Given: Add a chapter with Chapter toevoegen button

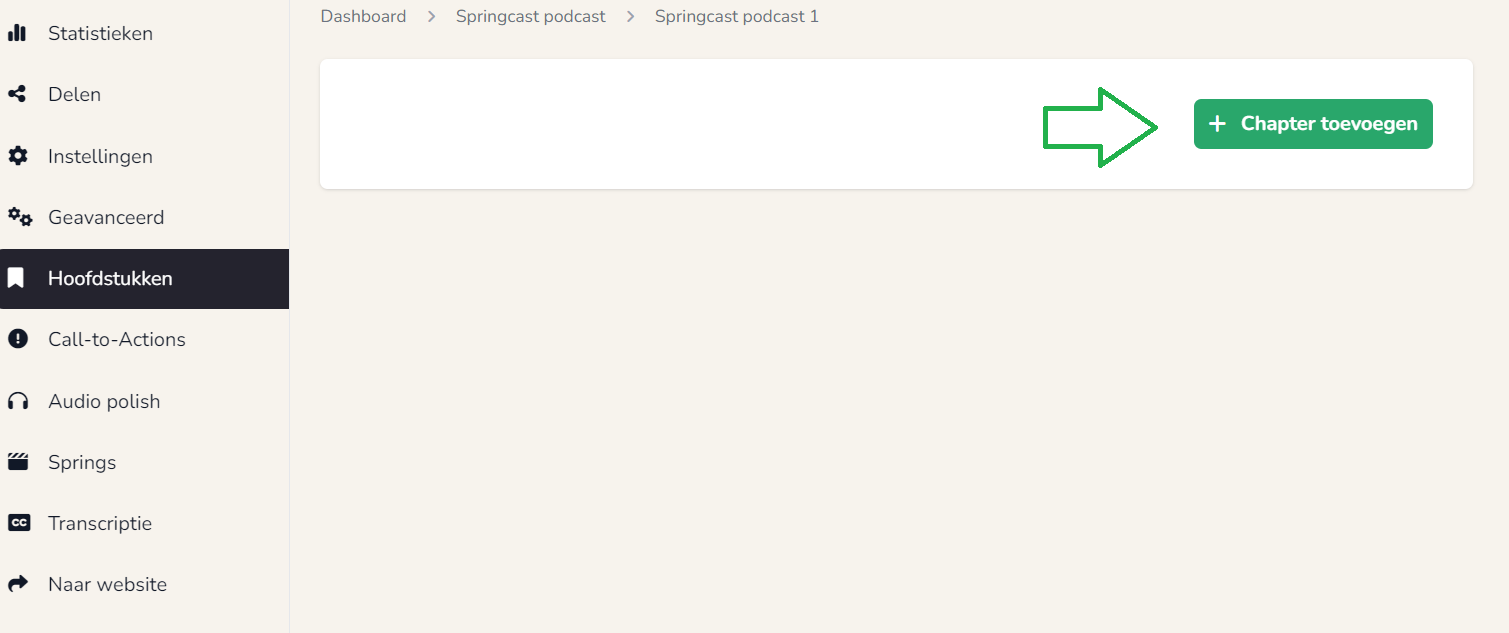Looking at the screenshot, I should 1313,124.
